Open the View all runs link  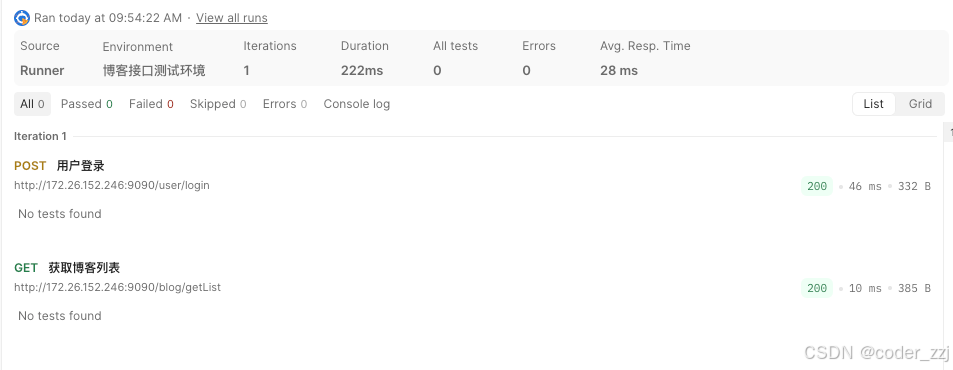tap(232, 18)
